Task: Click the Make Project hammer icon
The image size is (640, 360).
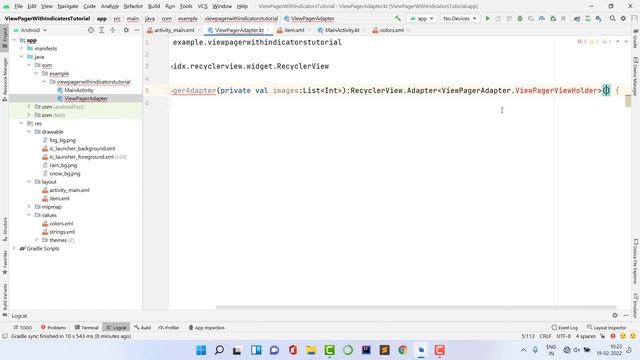Action: coord(398,18)
